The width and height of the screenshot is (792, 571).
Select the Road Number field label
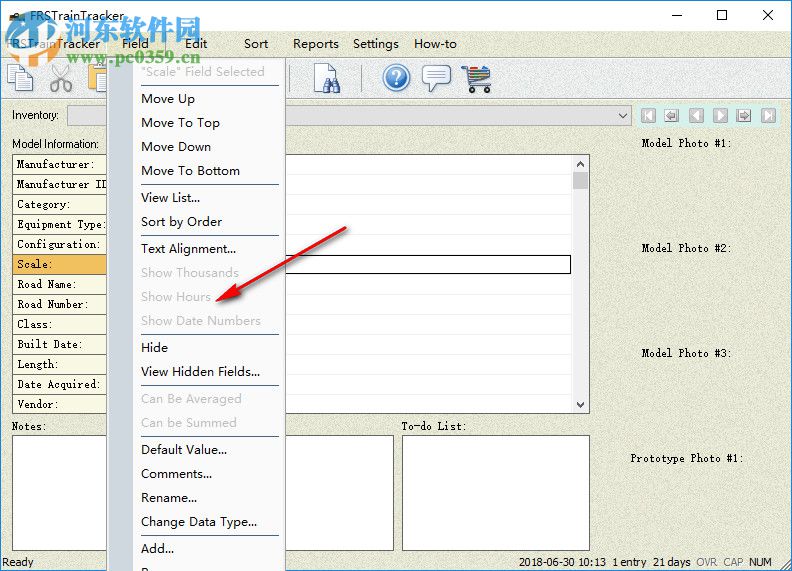[59, 304]
